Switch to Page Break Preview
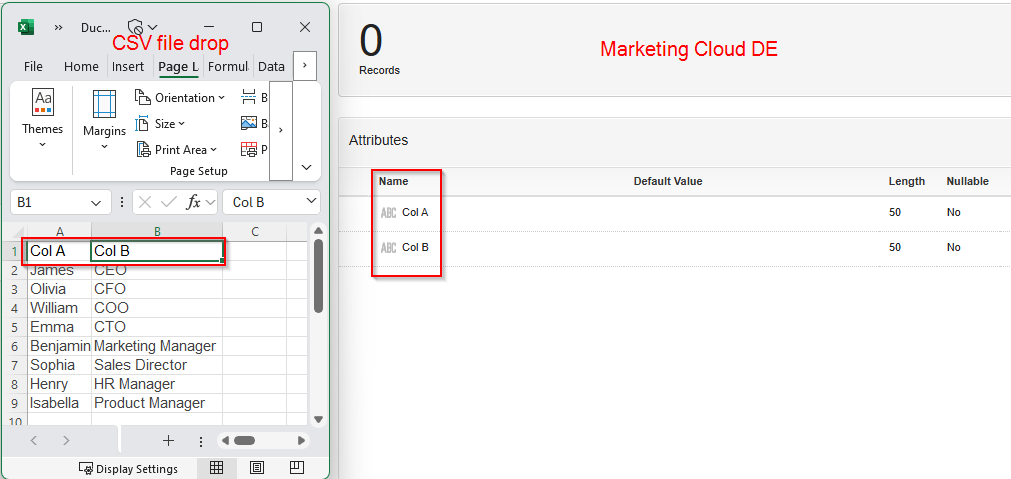 [x=297, y=468]
